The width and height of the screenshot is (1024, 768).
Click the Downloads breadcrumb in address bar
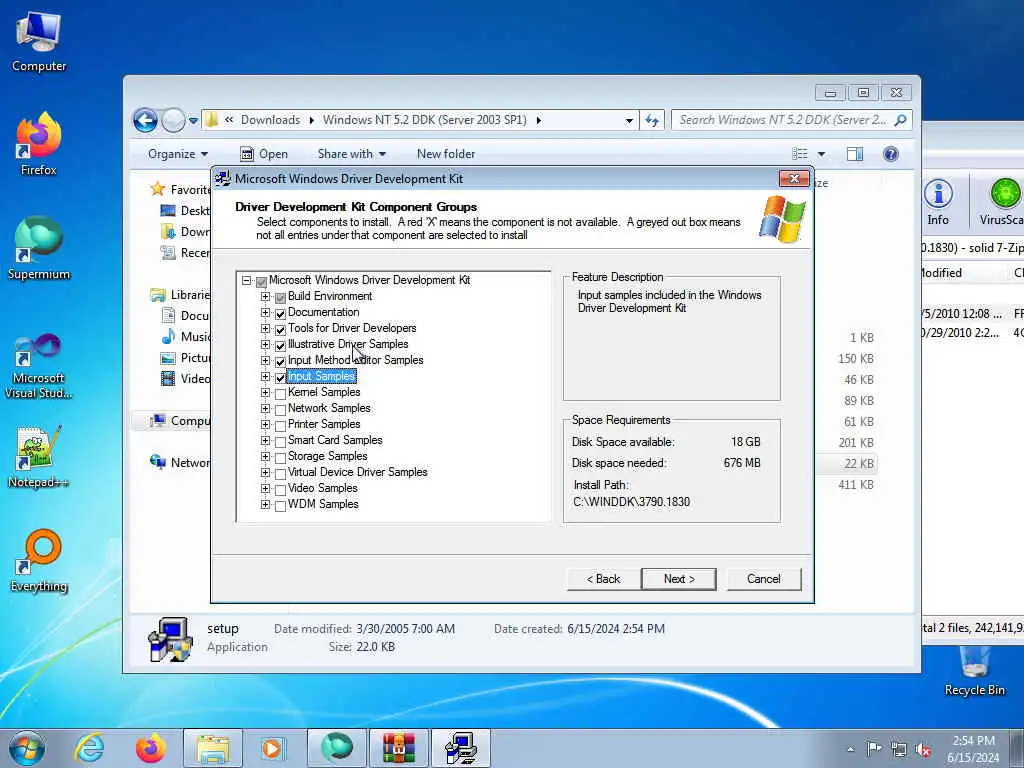click(270, 120)
